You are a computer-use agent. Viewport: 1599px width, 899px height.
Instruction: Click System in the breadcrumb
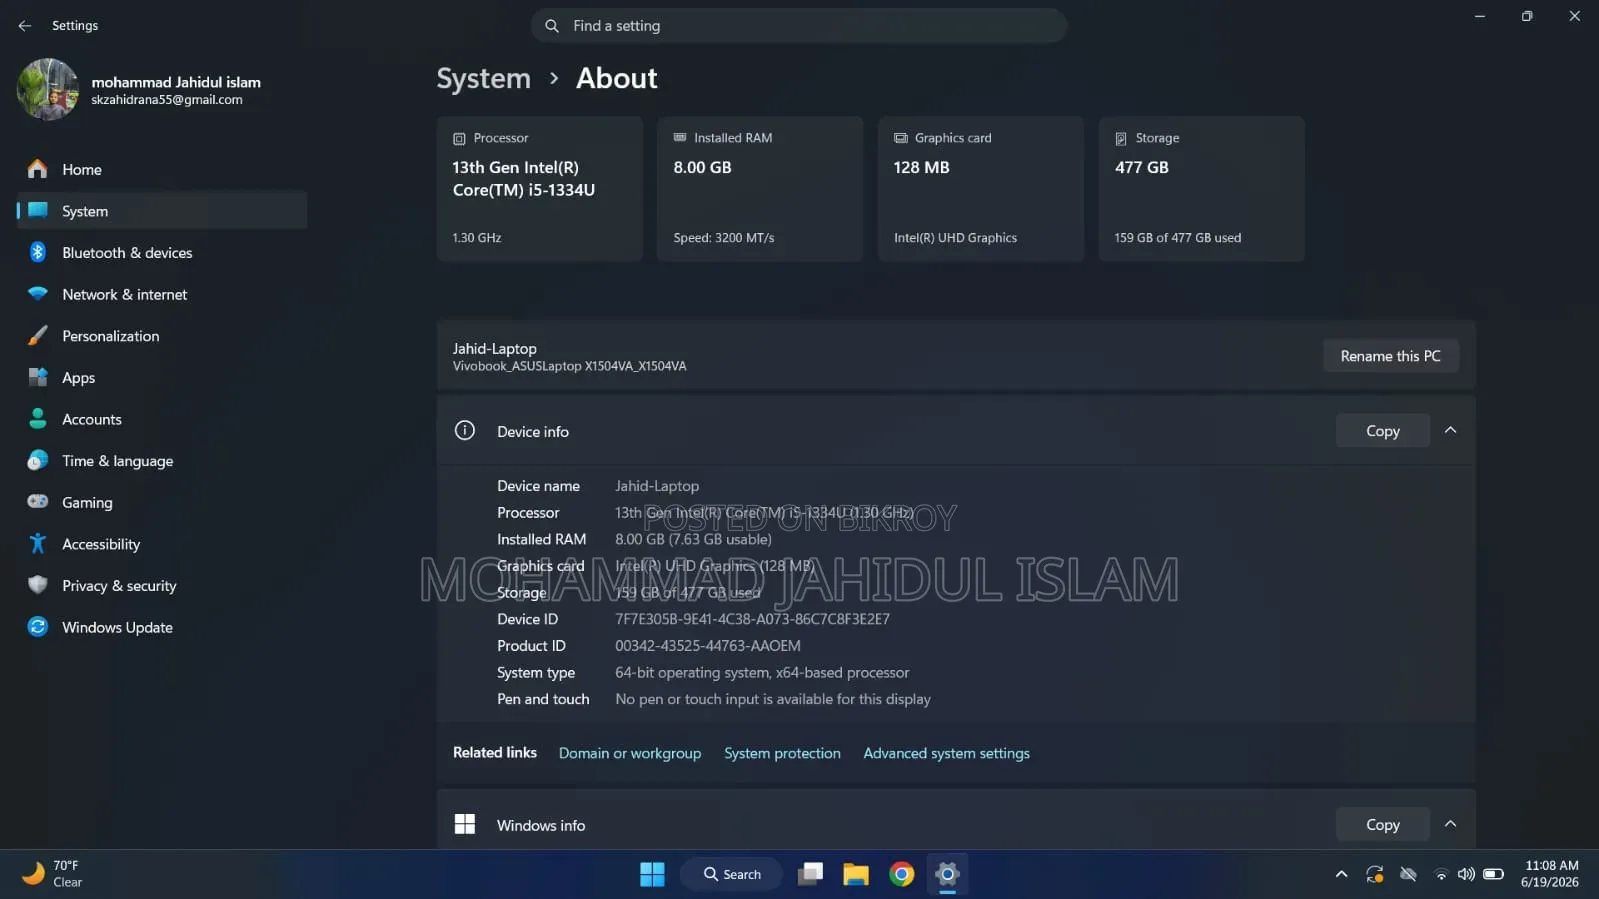pos(483,78)
